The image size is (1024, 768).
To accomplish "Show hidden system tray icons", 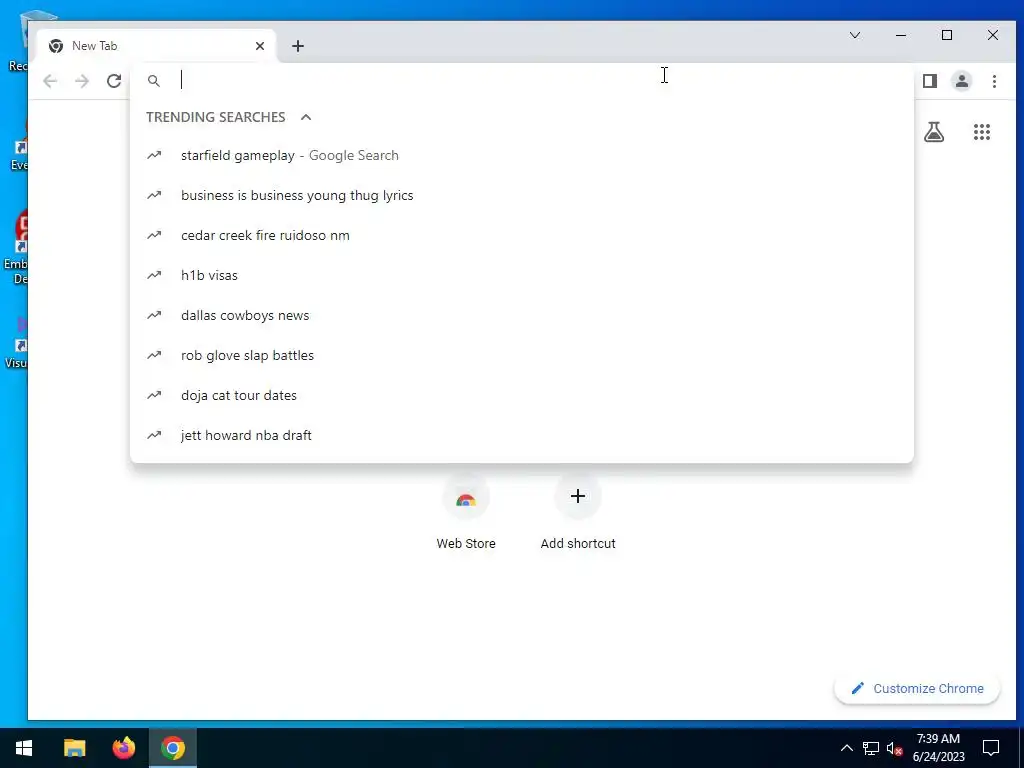I will (846, 748).
